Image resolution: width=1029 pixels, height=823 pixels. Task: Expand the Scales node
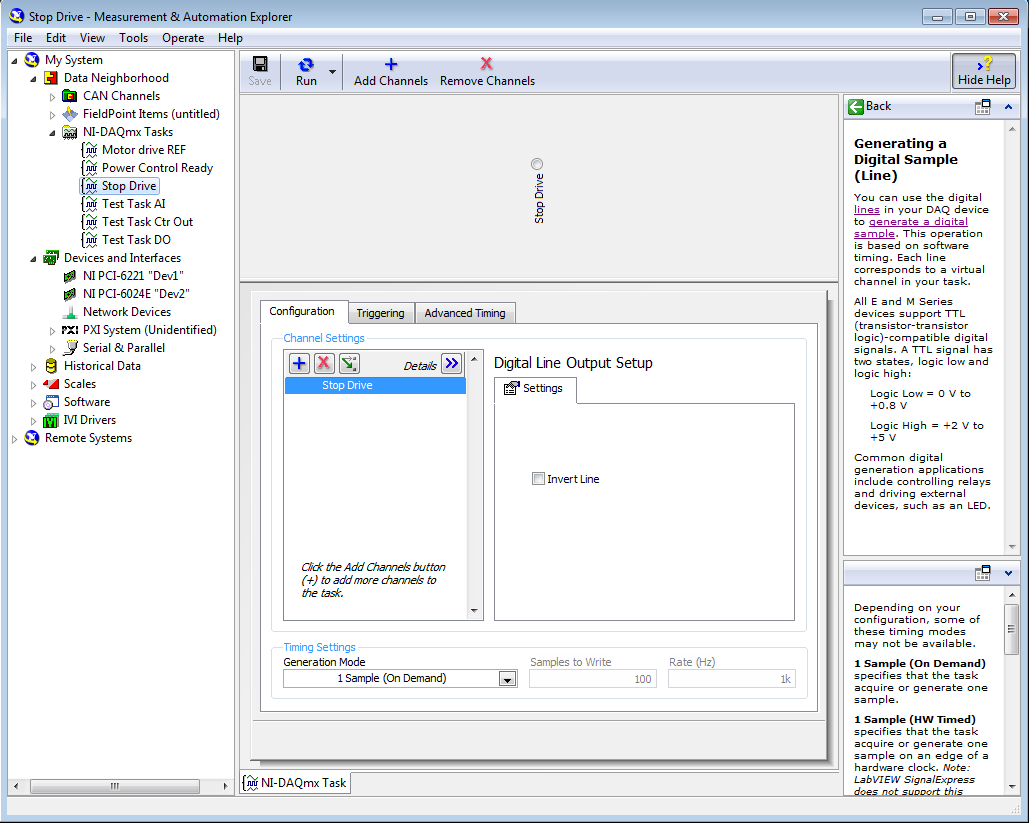(x=33, y=385)
